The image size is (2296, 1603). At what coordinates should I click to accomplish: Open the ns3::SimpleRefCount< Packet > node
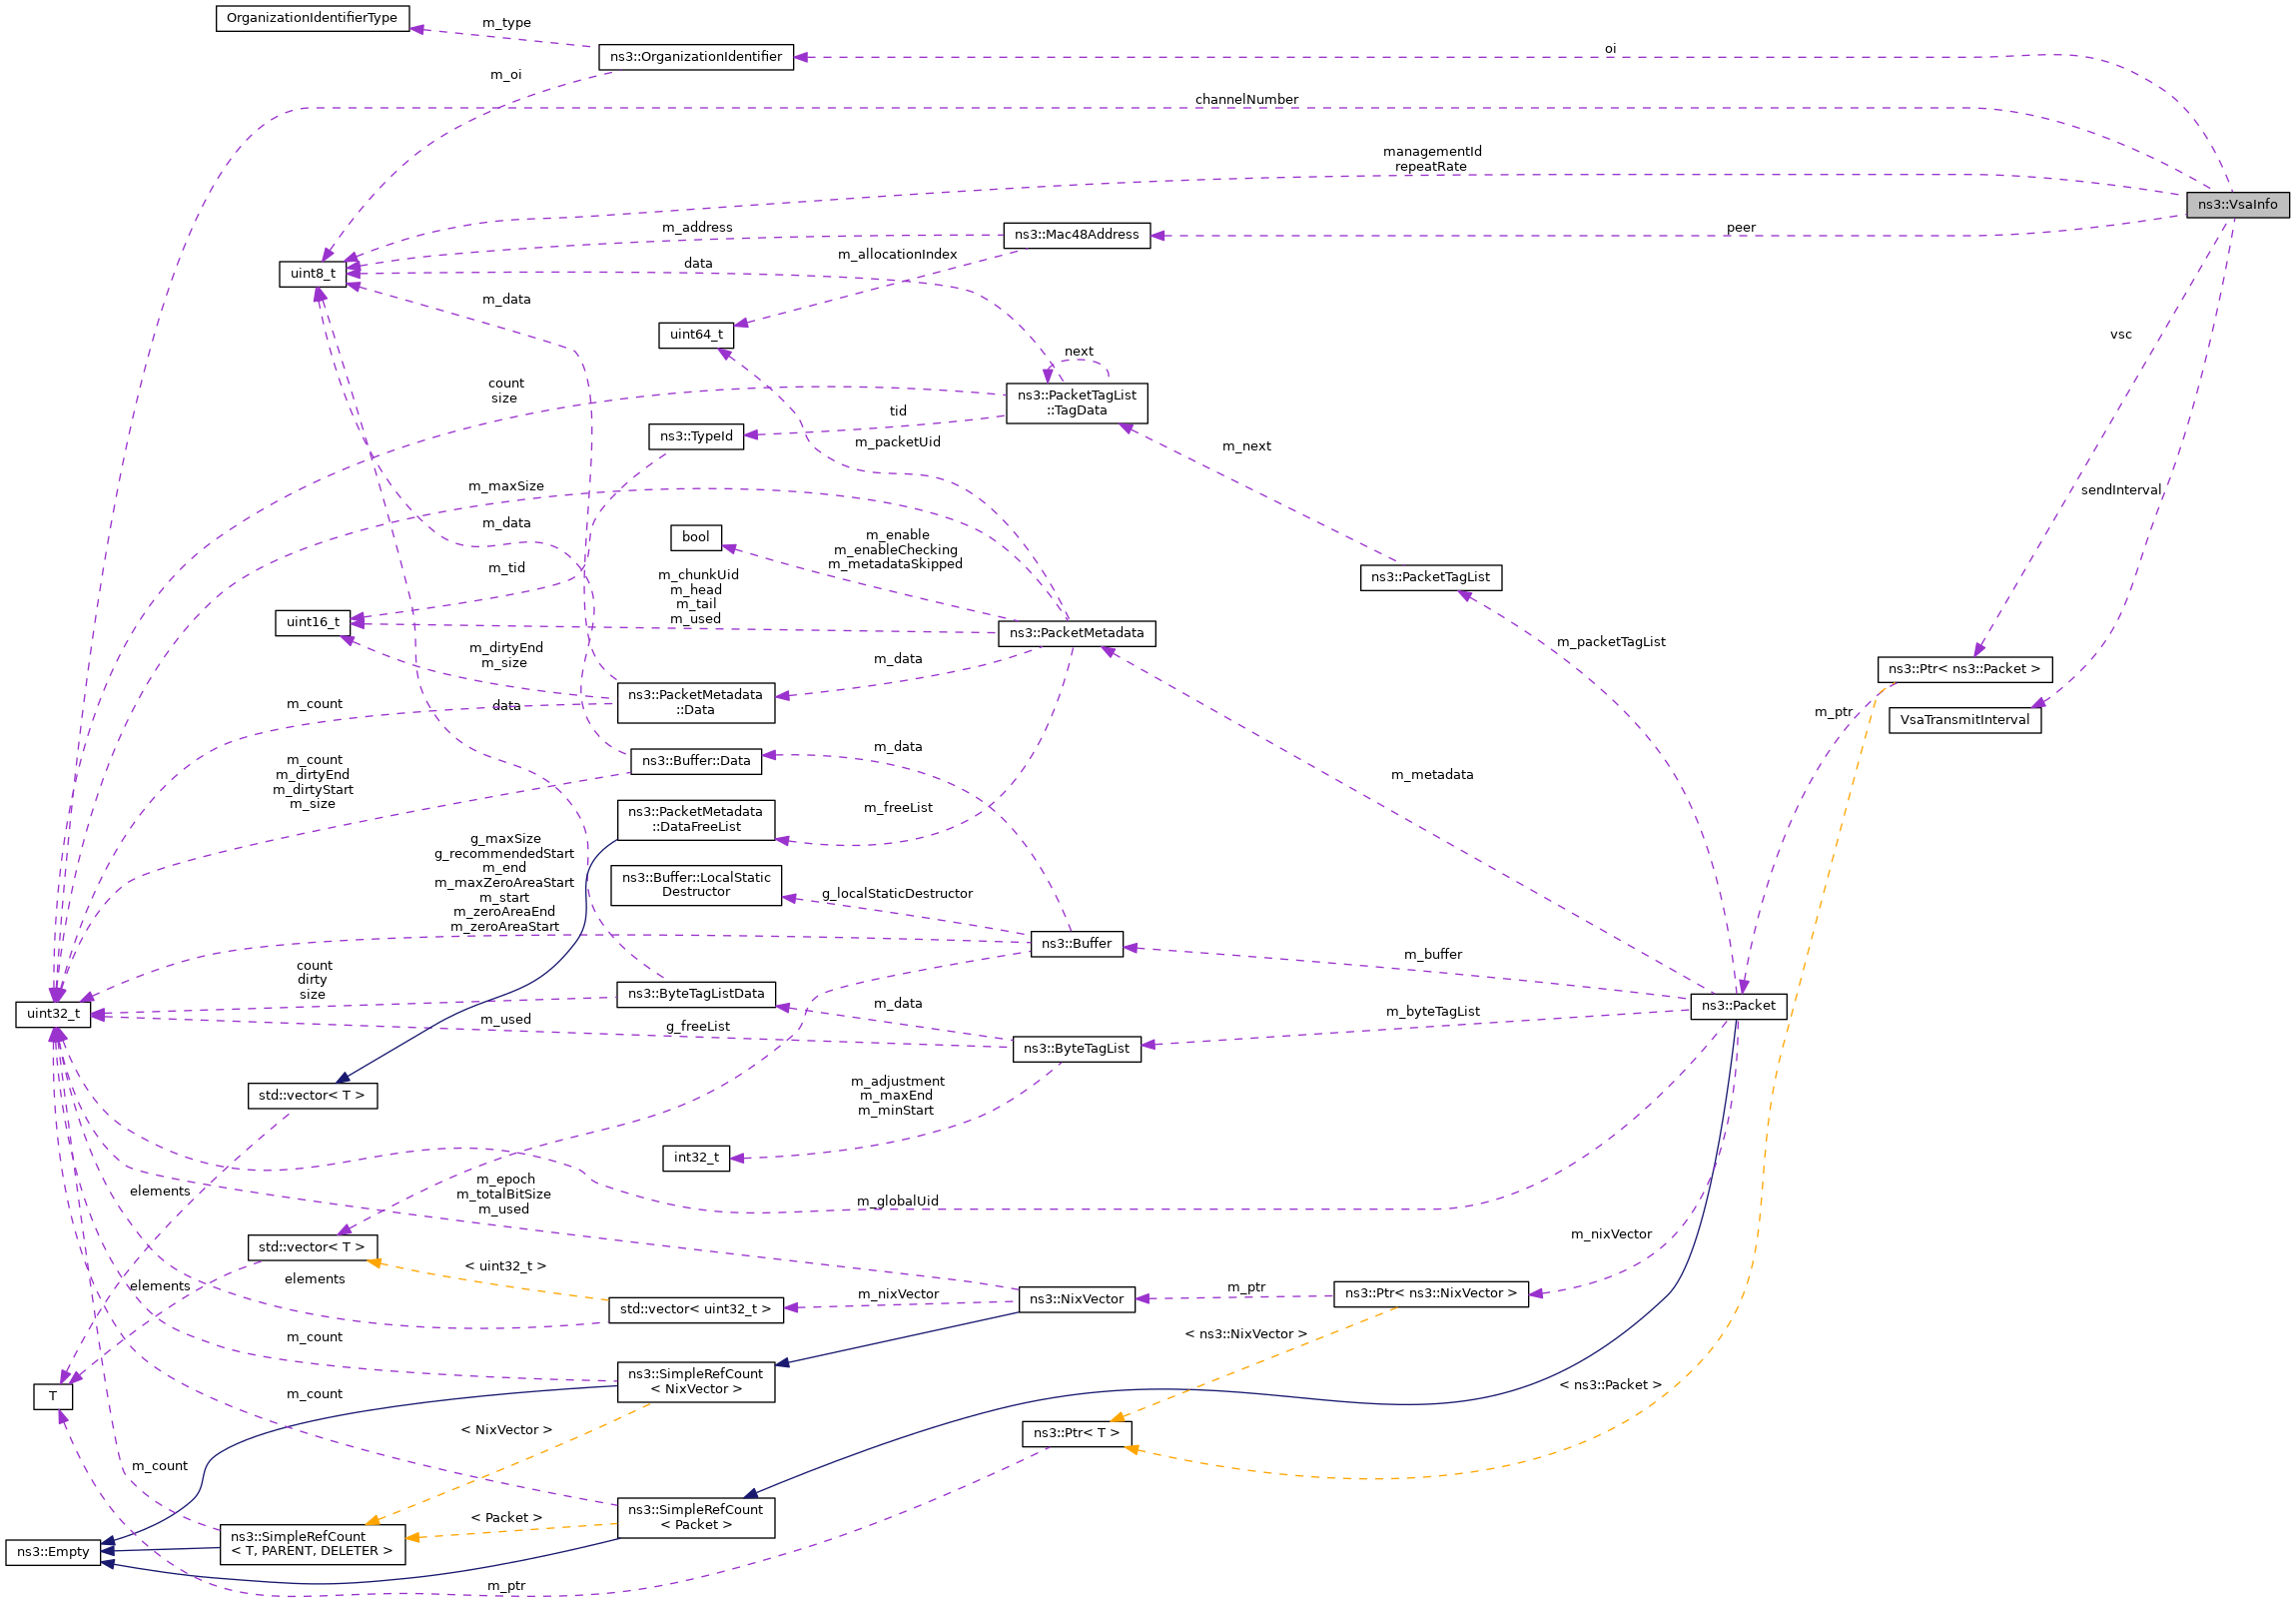pos(696,1518)
